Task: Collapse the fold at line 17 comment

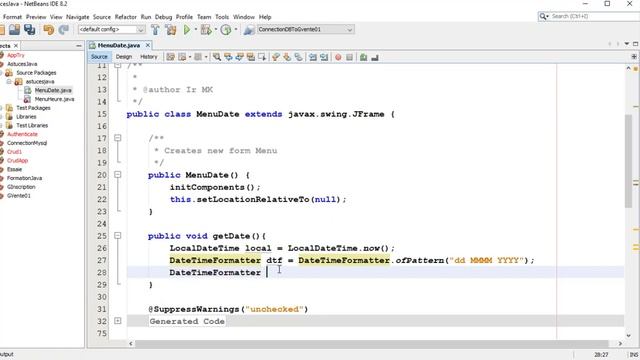Action: pos(118,138)
